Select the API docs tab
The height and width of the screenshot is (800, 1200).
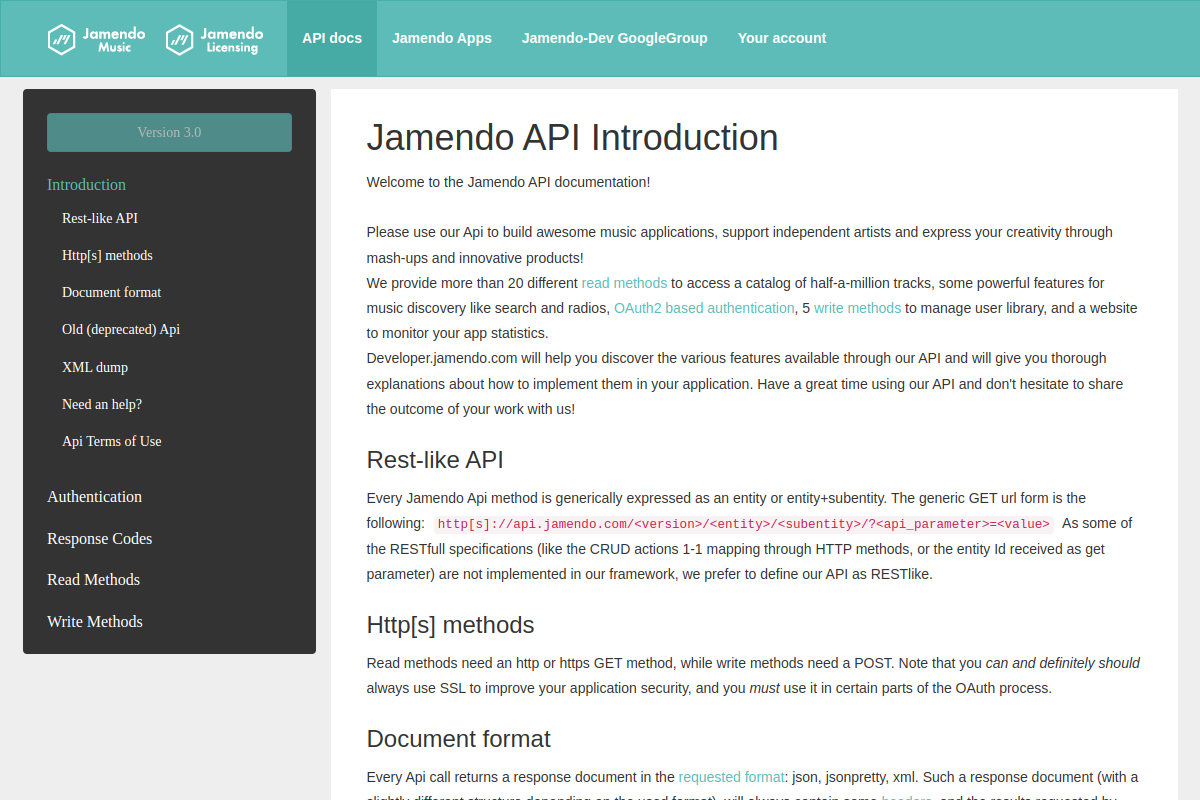tap(332, 38)
